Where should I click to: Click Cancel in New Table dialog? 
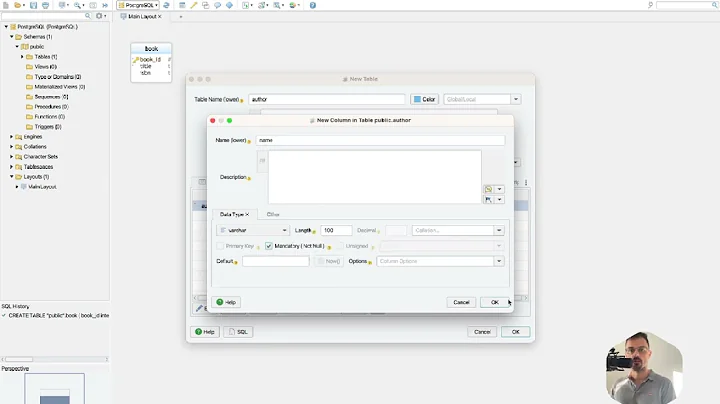tap(482, 331)
